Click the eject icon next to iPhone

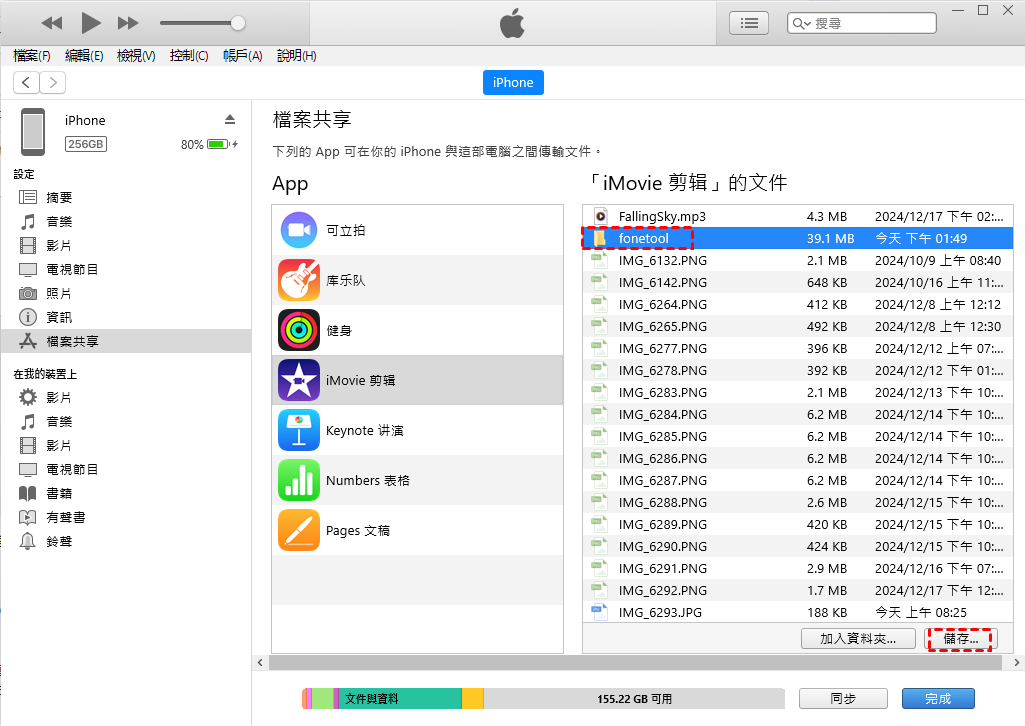click(230, 119)
